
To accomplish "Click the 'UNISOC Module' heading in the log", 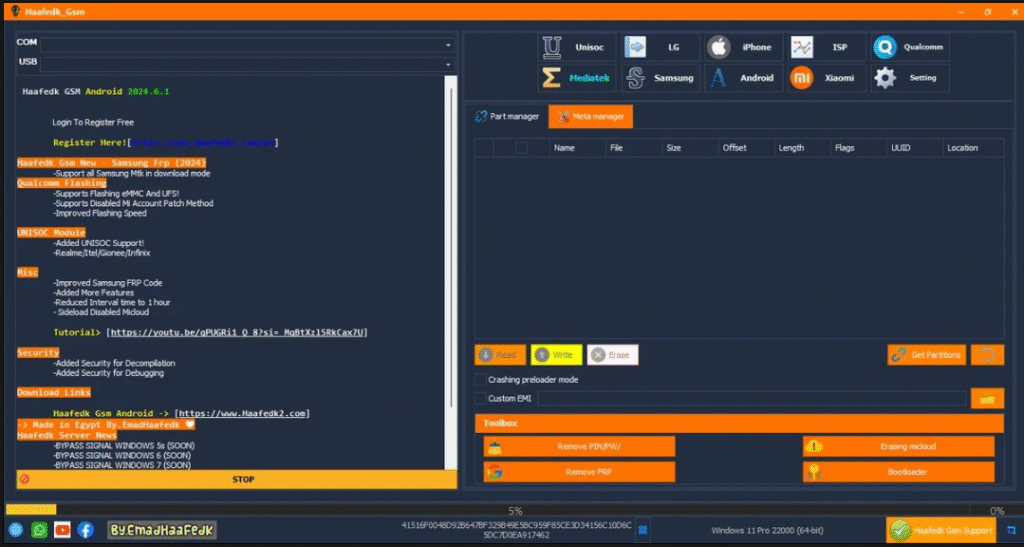I will (x=51, y=232).
